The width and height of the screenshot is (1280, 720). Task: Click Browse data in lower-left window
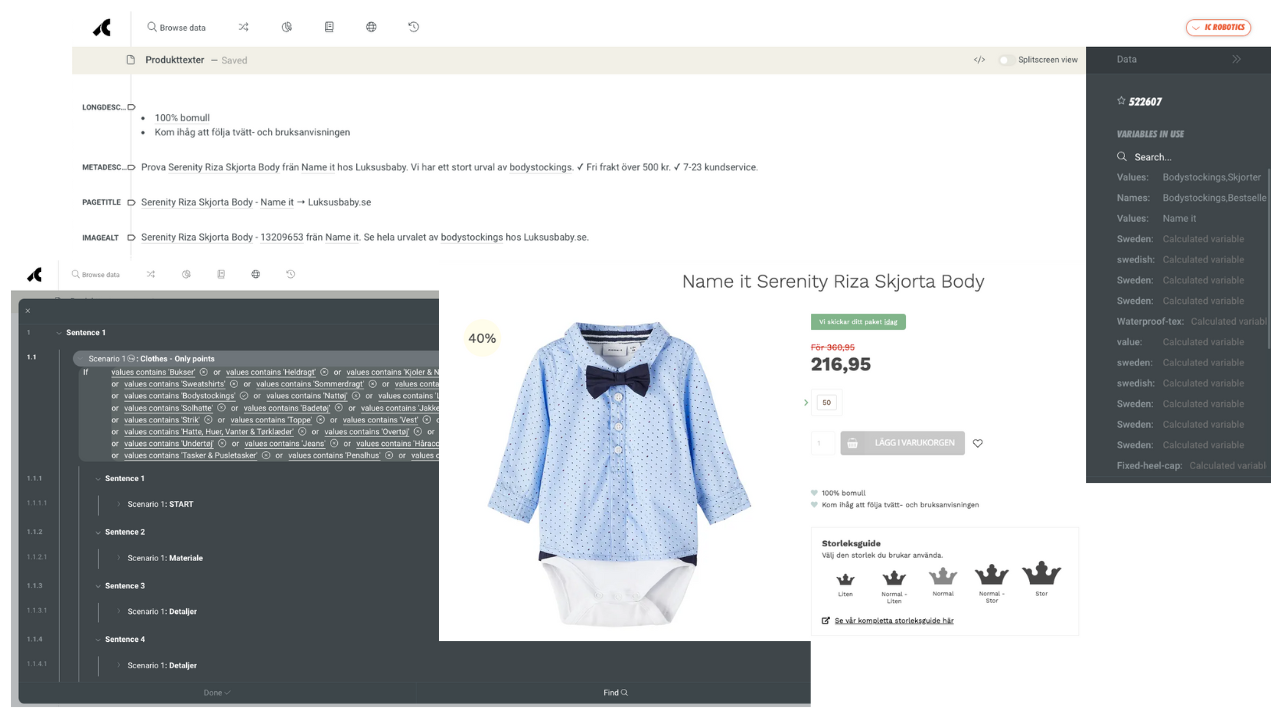click(x=95, y=274)
